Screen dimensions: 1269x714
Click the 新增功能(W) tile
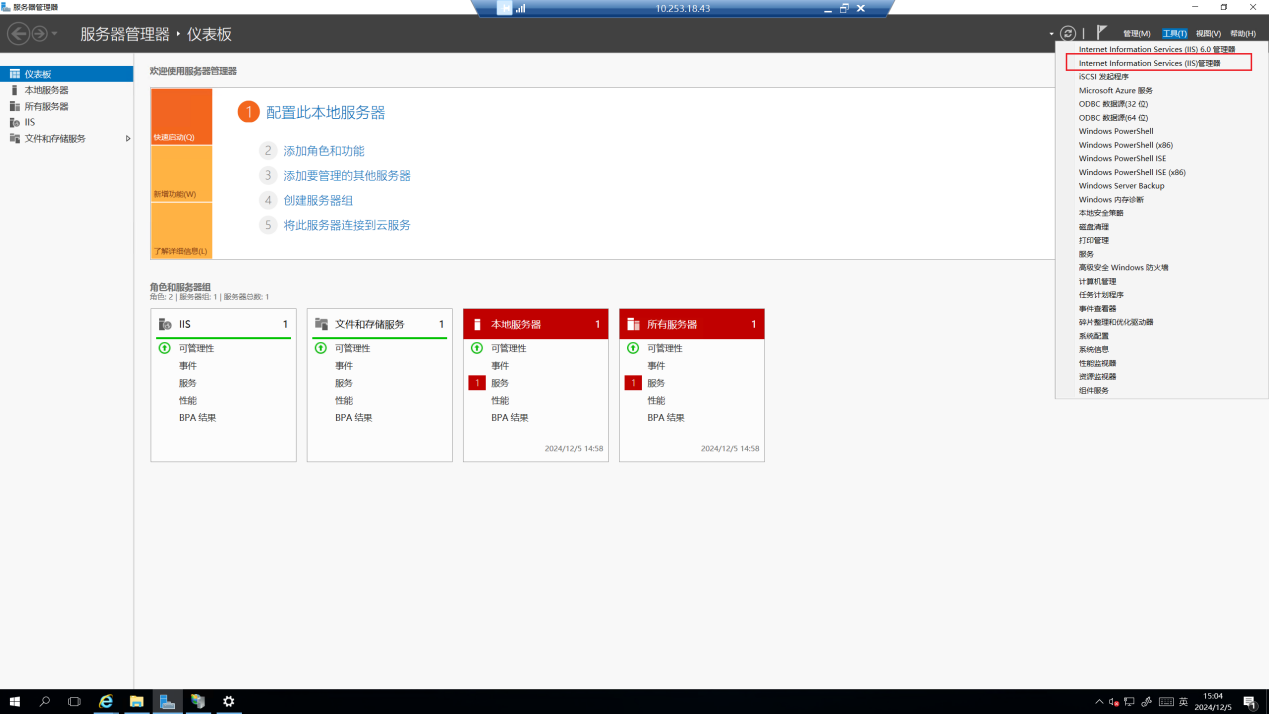pyautogui.click(x=181, y=174)
